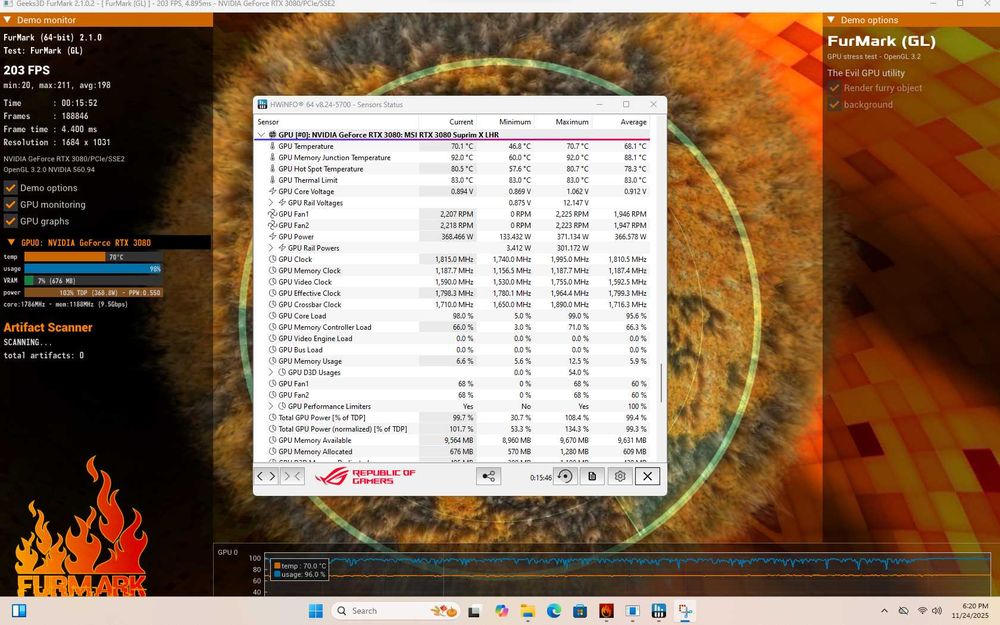Image resolution: width=1000 pixels, height=625 pixels.
Task: Click the Current column header
Action: tap(448, 122)
